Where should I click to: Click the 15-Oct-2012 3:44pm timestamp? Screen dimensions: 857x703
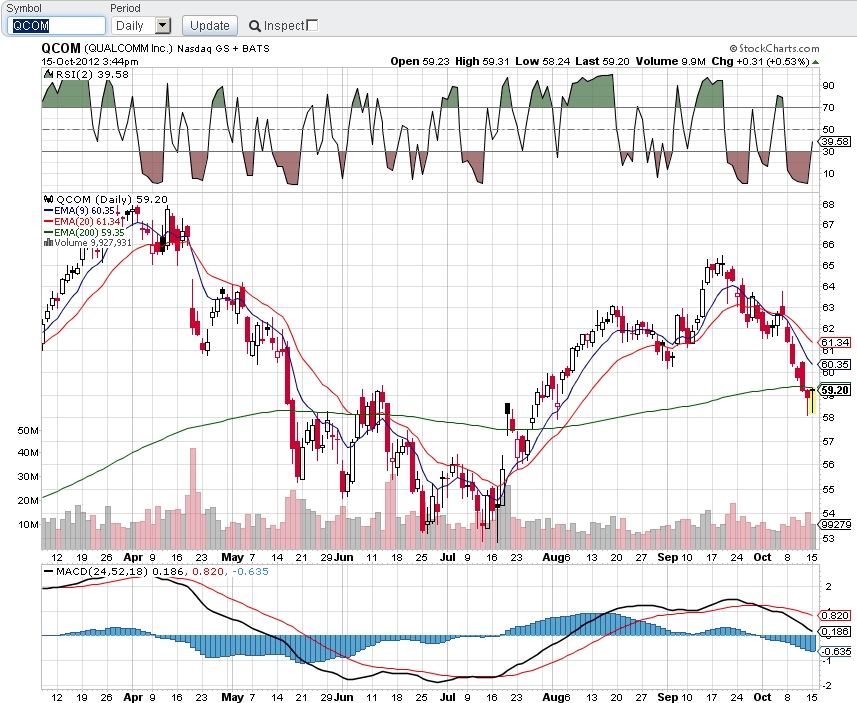pyautogui.click(x=90, y=61)
